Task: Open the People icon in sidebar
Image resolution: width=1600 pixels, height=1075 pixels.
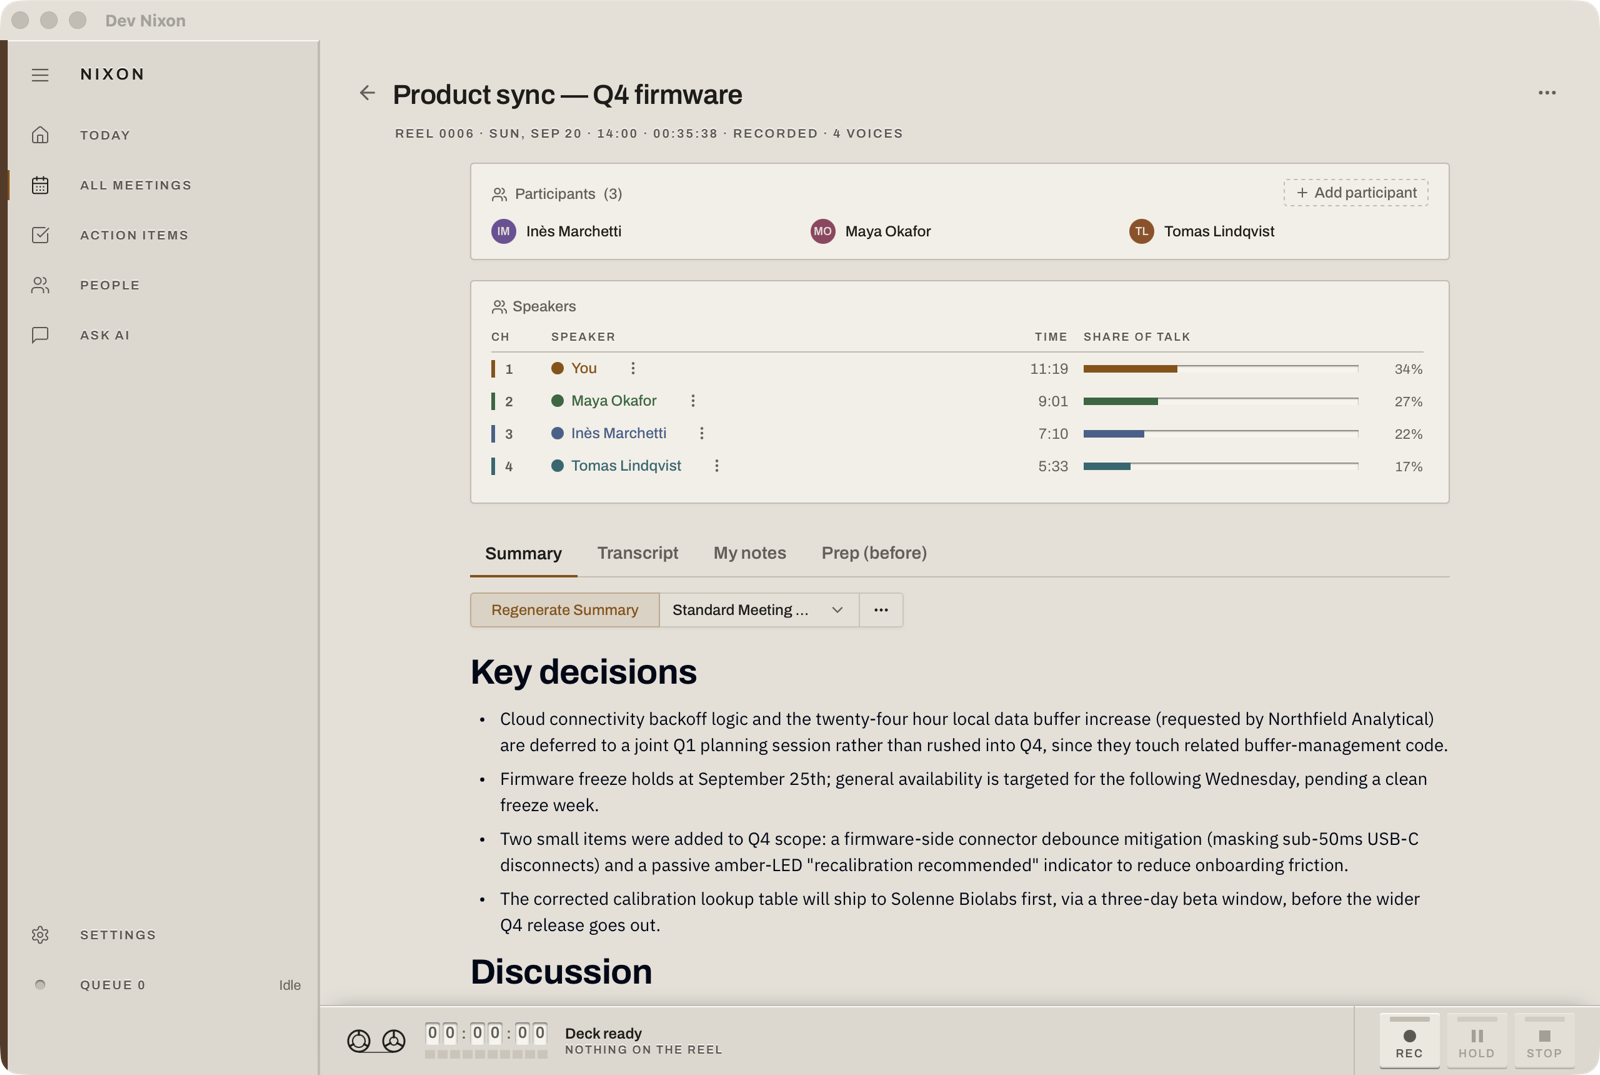Action: [40, 285]
